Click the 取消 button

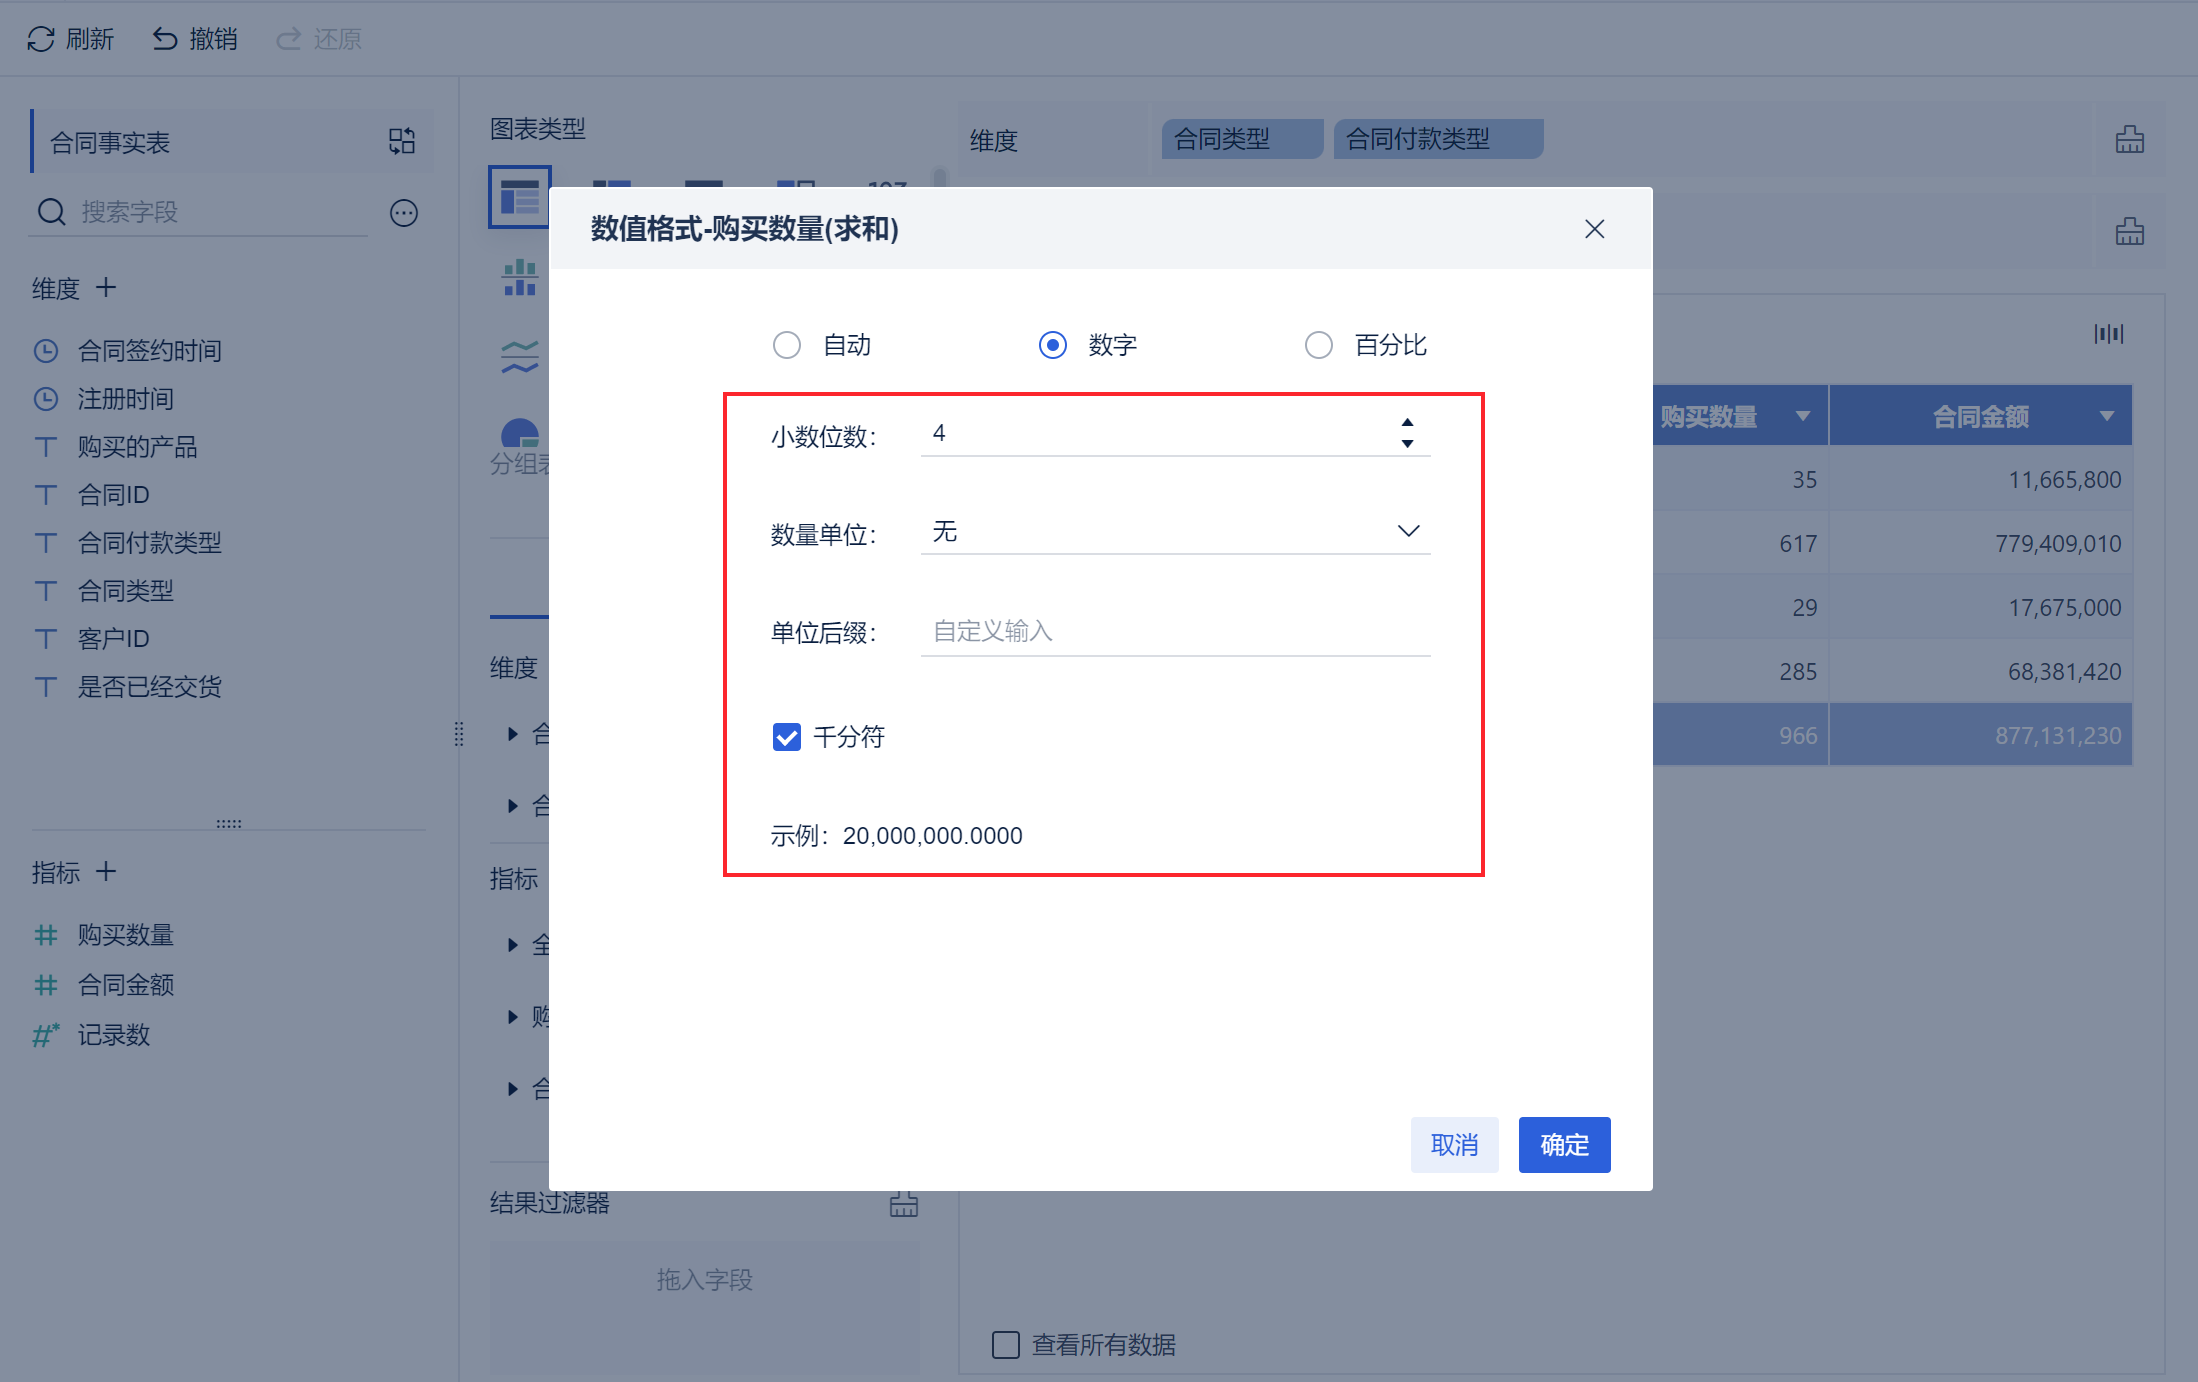point(1454,1144)
